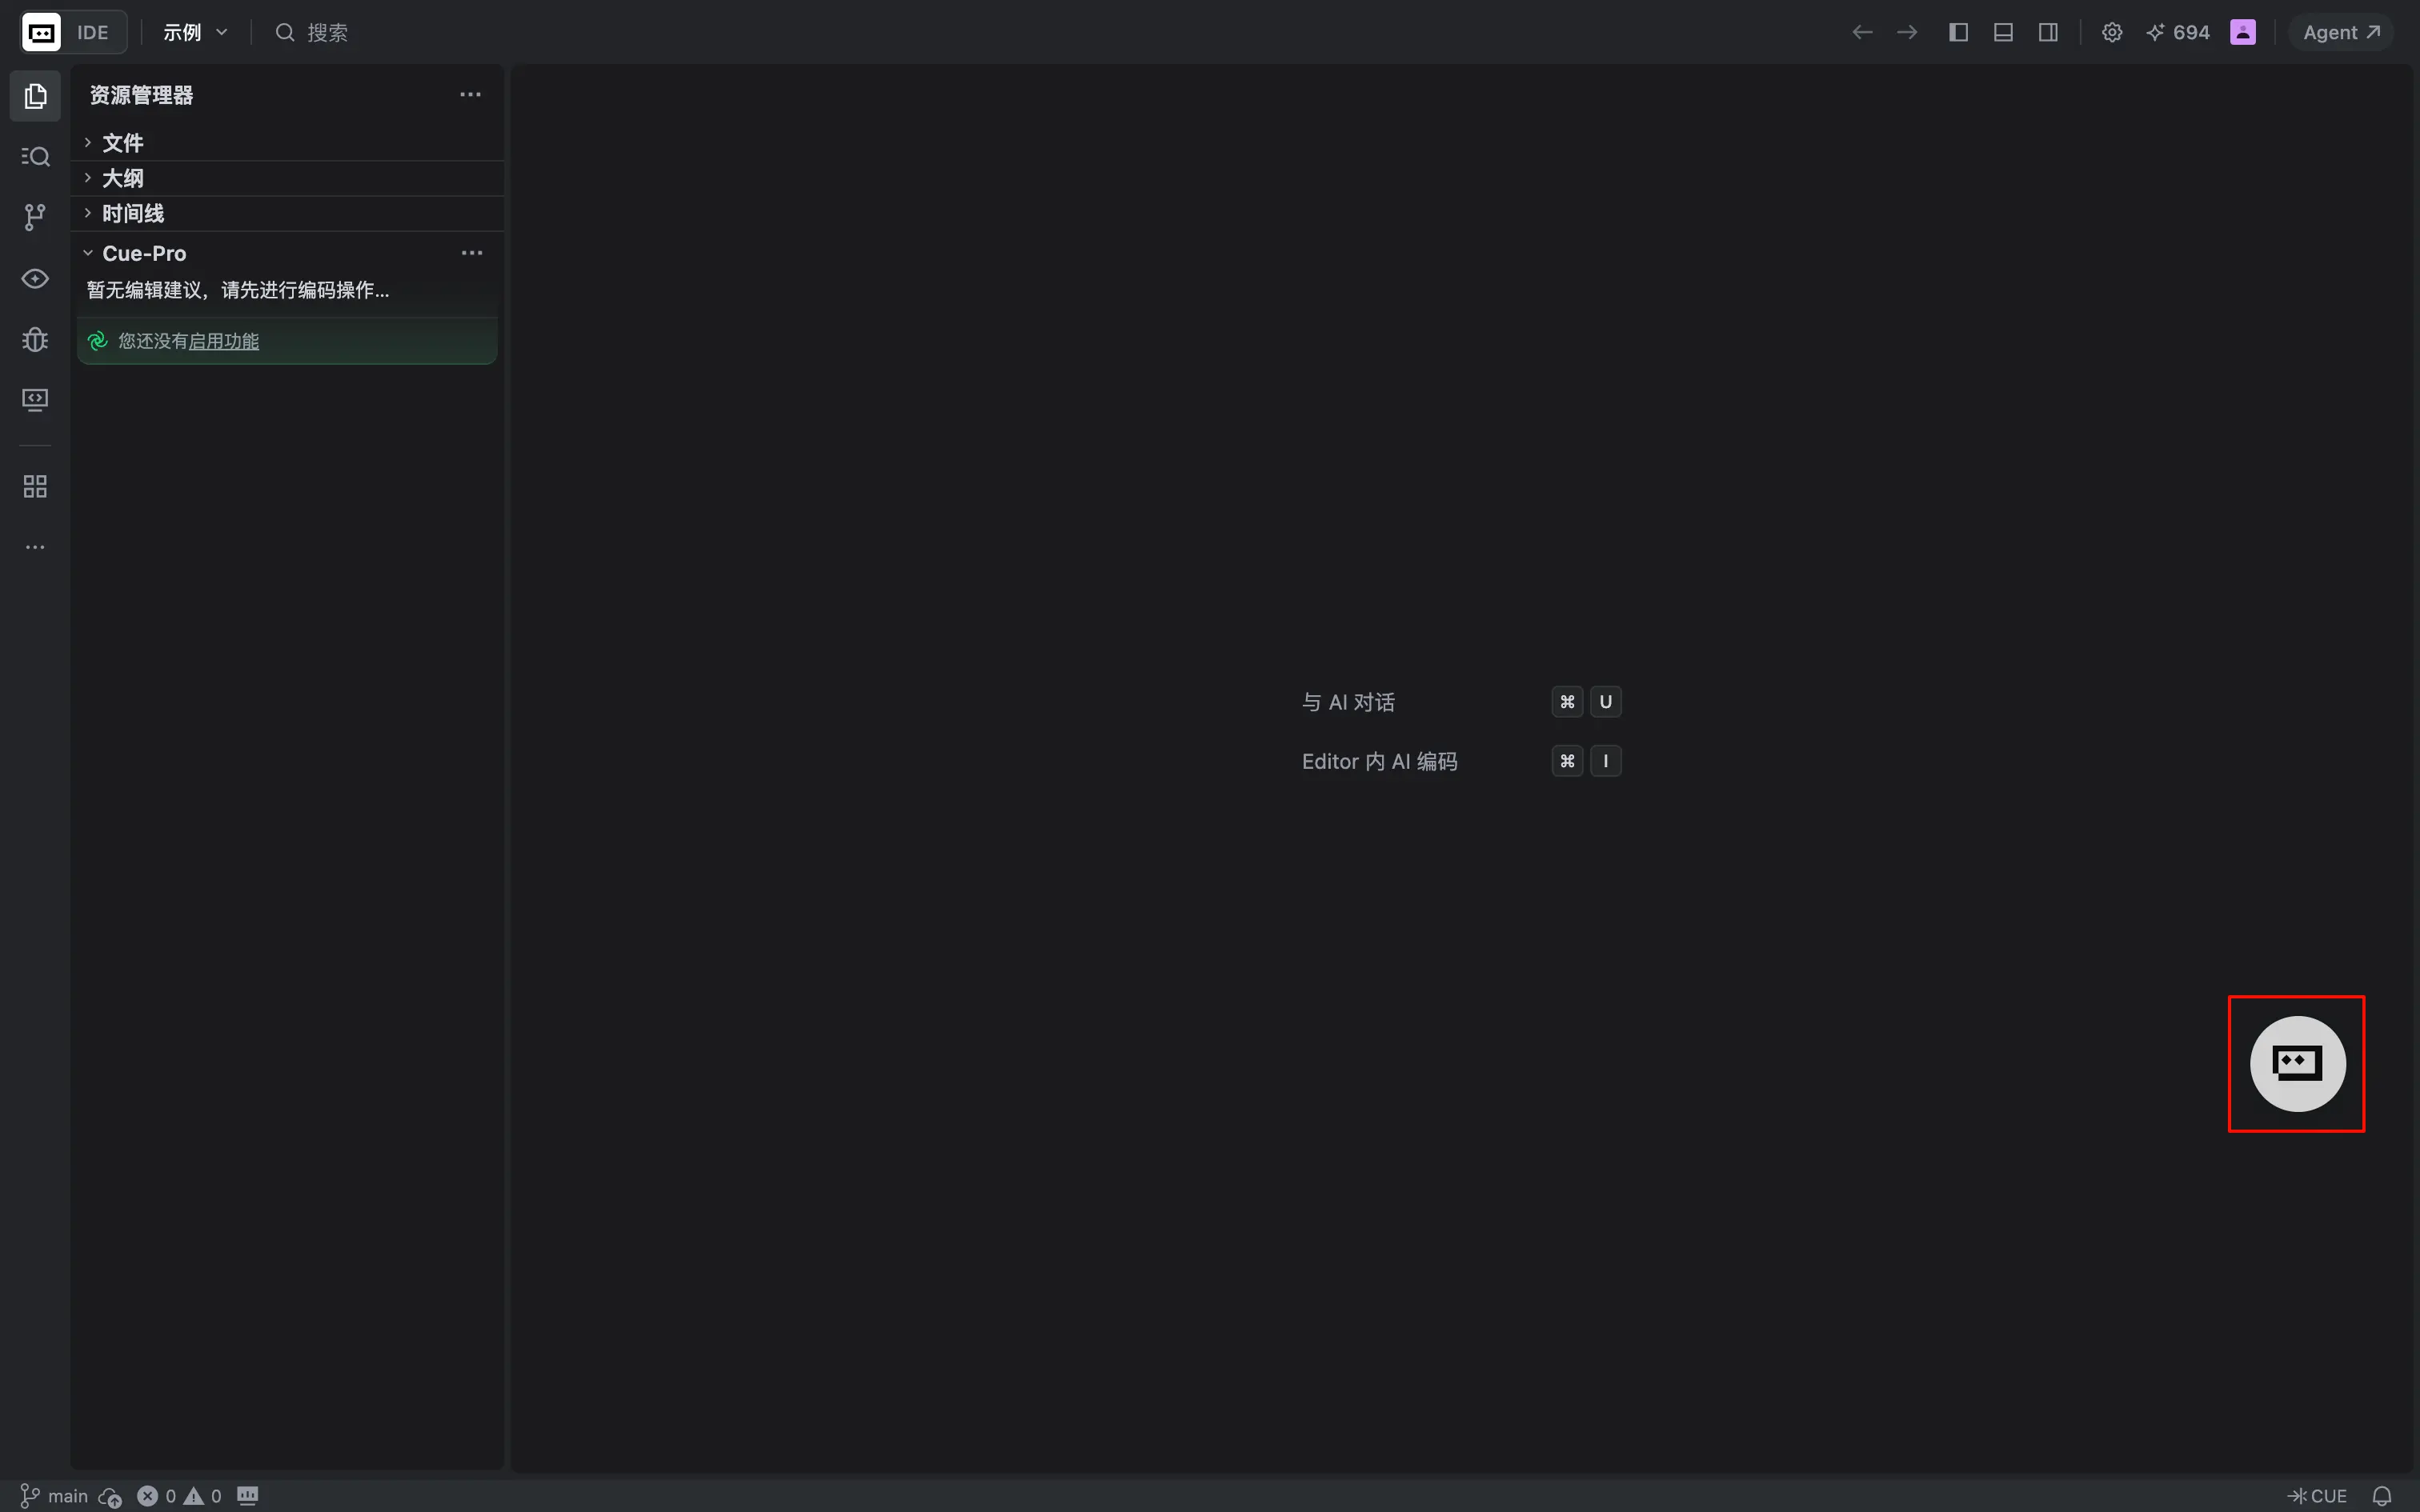The height and width of the screenshot is (1512, 2420).
Task: Open Cue-Pro section more actions menu
Action: 472,253
